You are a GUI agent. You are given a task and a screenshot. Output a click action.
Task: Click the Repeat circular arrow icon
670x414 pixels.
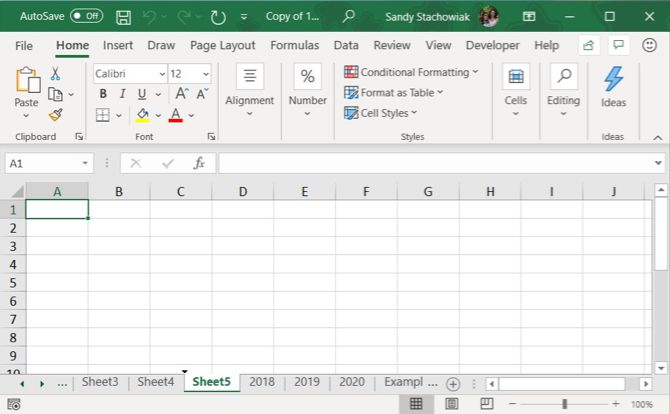pos(218,17)
